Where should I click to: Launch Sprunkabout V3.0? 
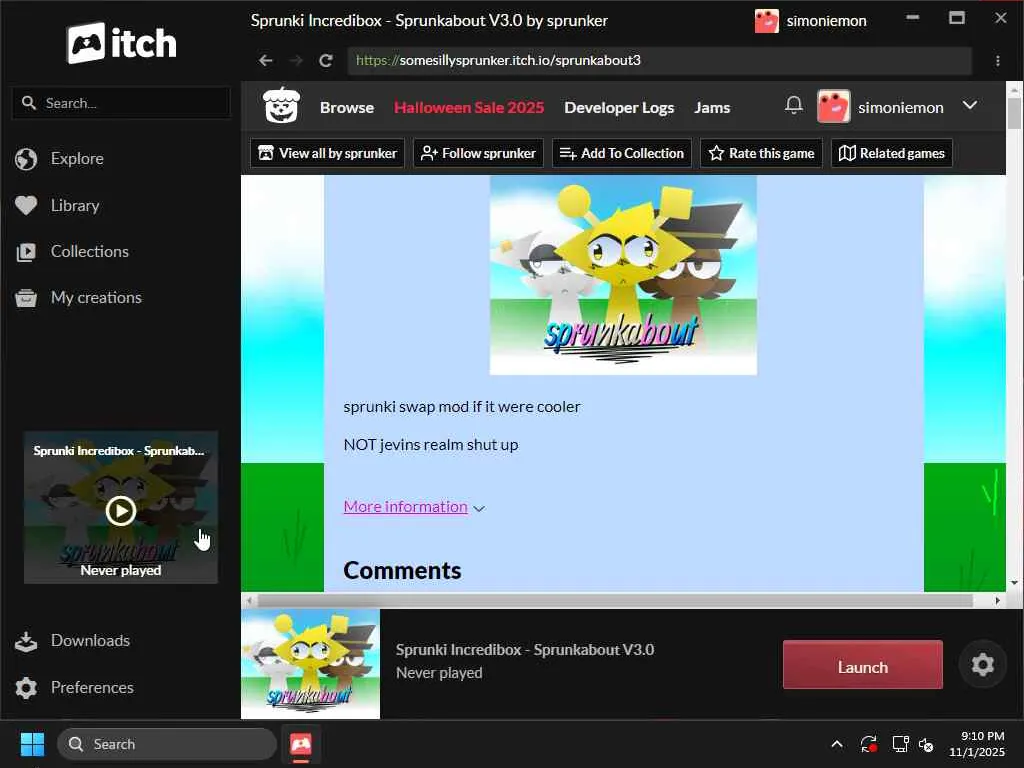(863, 665)
